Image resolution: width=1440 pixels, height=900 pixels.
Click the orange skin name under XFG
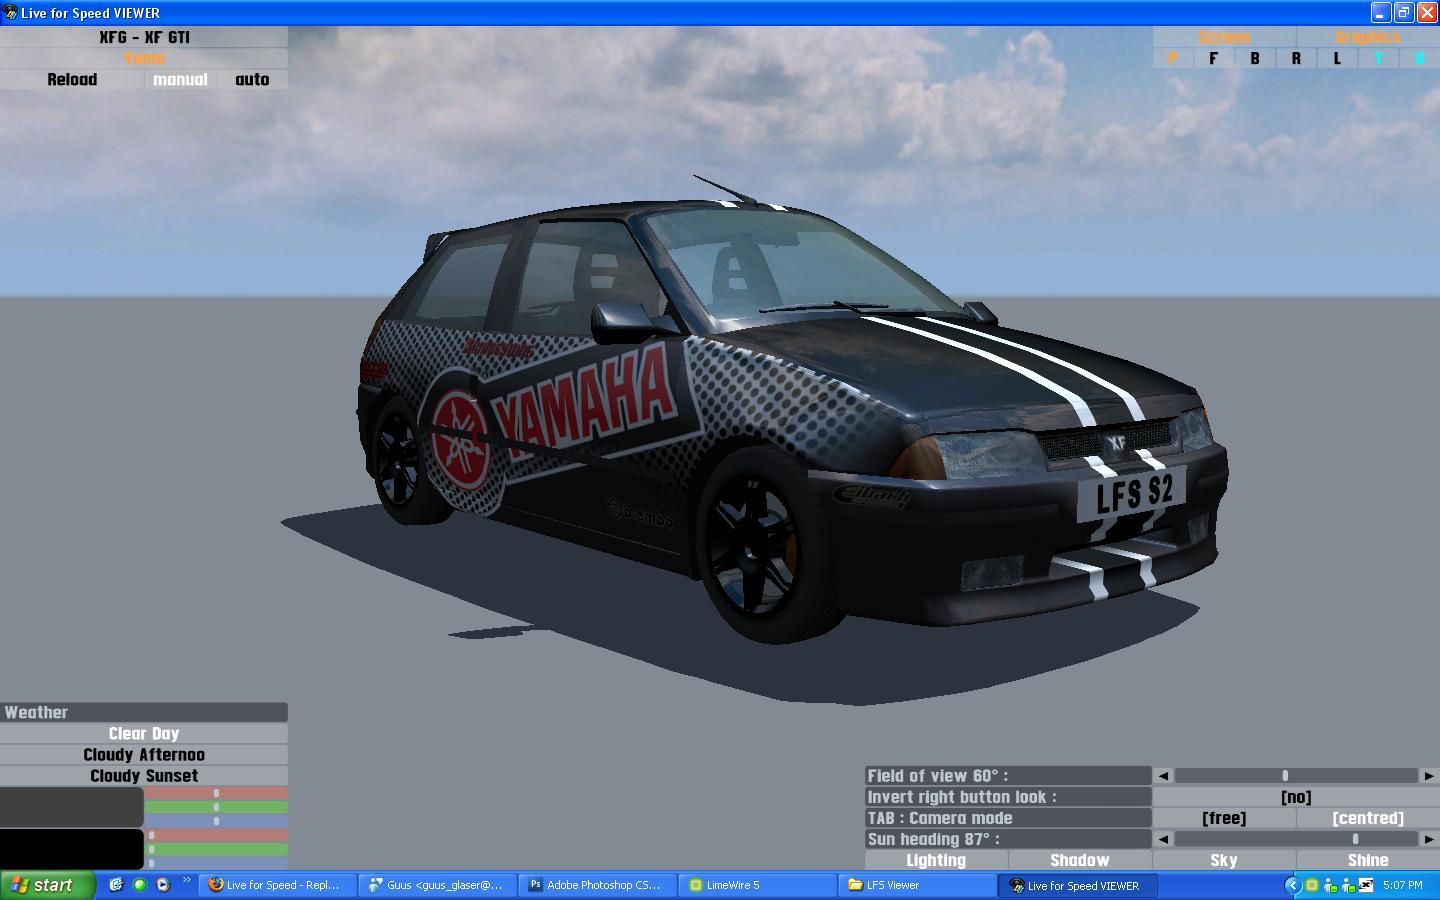point(144,58)
